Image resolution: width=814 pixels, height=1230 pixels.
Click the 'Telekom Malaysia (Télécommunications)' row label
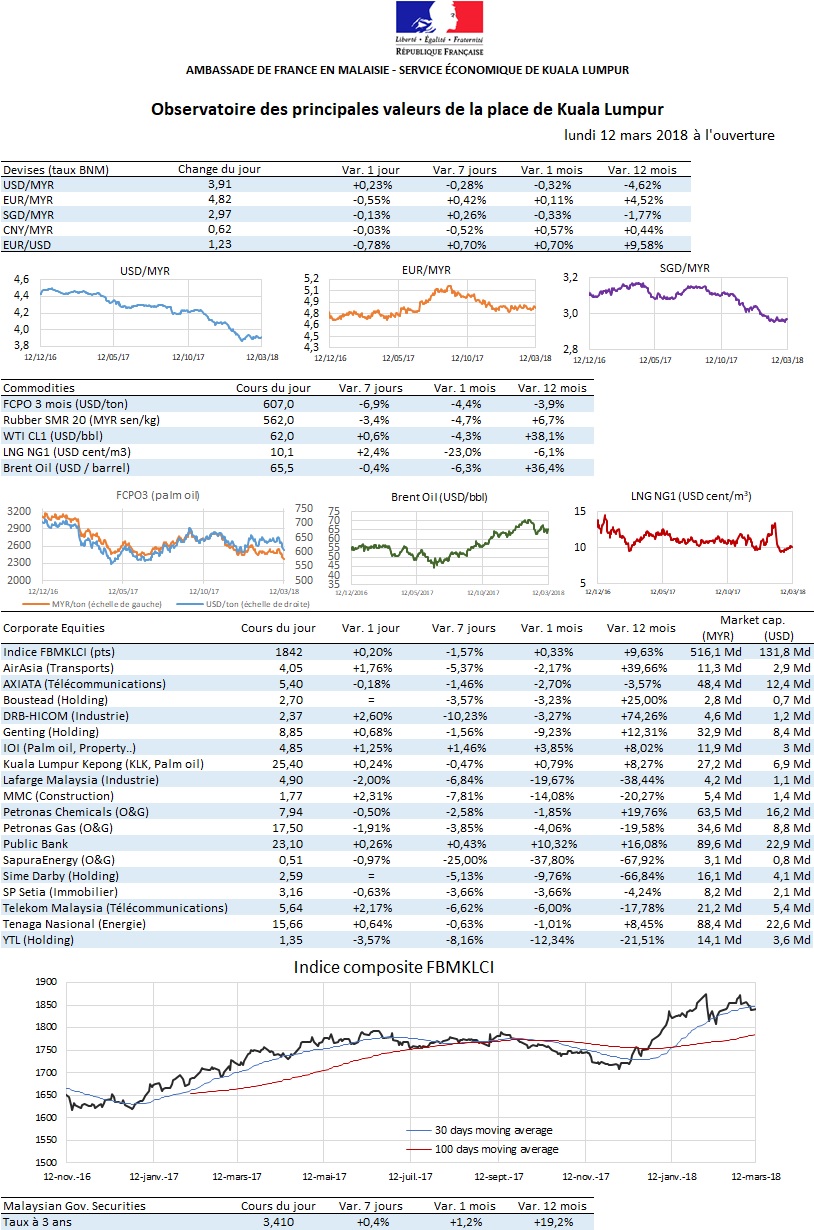pyautogui.click(x=114, y=908)
